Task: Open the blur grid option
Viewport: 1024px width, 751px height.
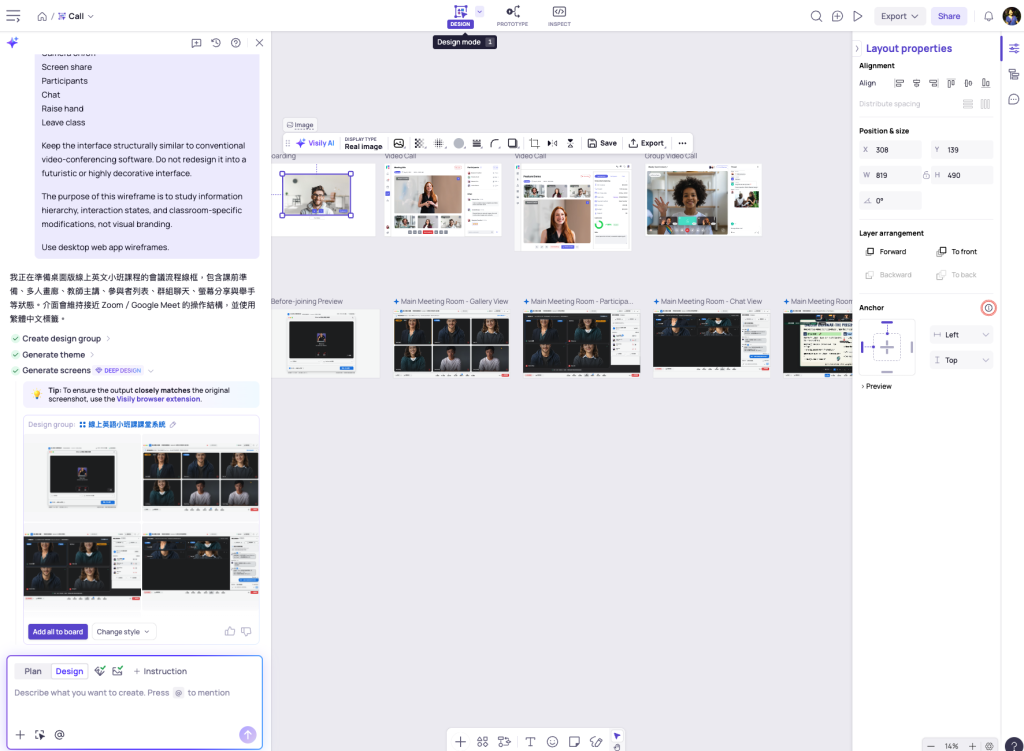Action: point(439,143)
